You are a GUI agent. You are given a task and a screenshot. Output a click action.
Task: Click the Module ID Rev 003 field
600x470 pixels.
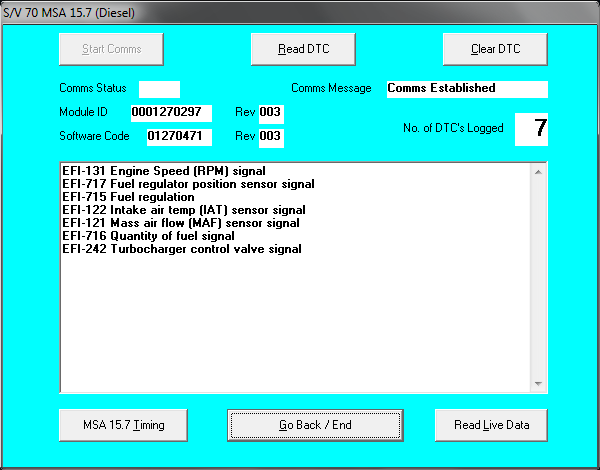coord(271,114)
